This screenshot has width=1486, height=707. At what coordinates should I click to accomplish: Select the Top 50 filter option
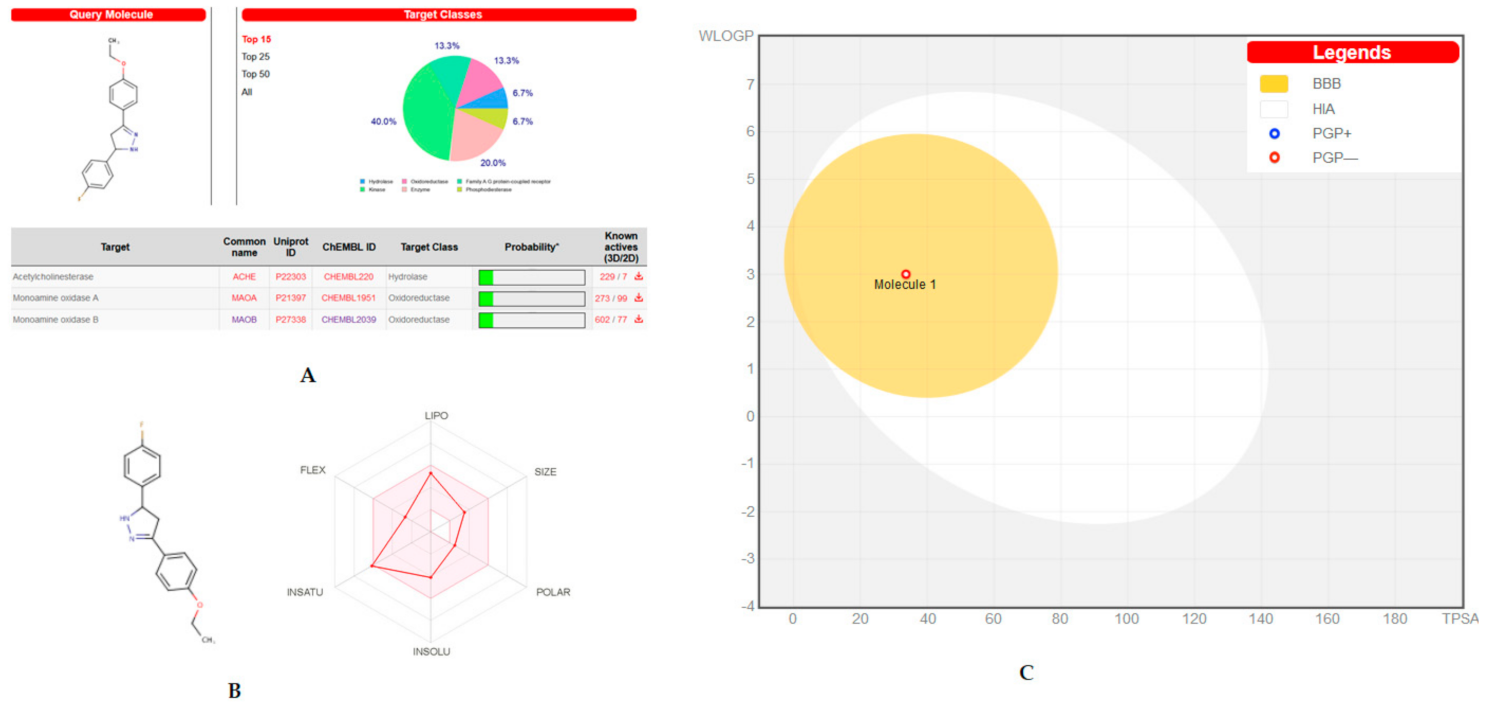coord(256,74)
